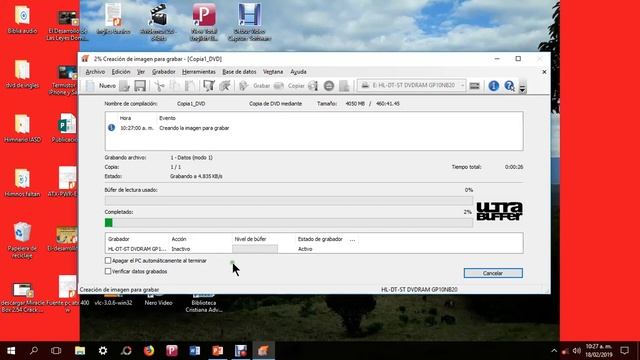Viewport: 640px width, 360px height.
Task: Click the Estado de grabador column header
Action: [x=320, y=239]
